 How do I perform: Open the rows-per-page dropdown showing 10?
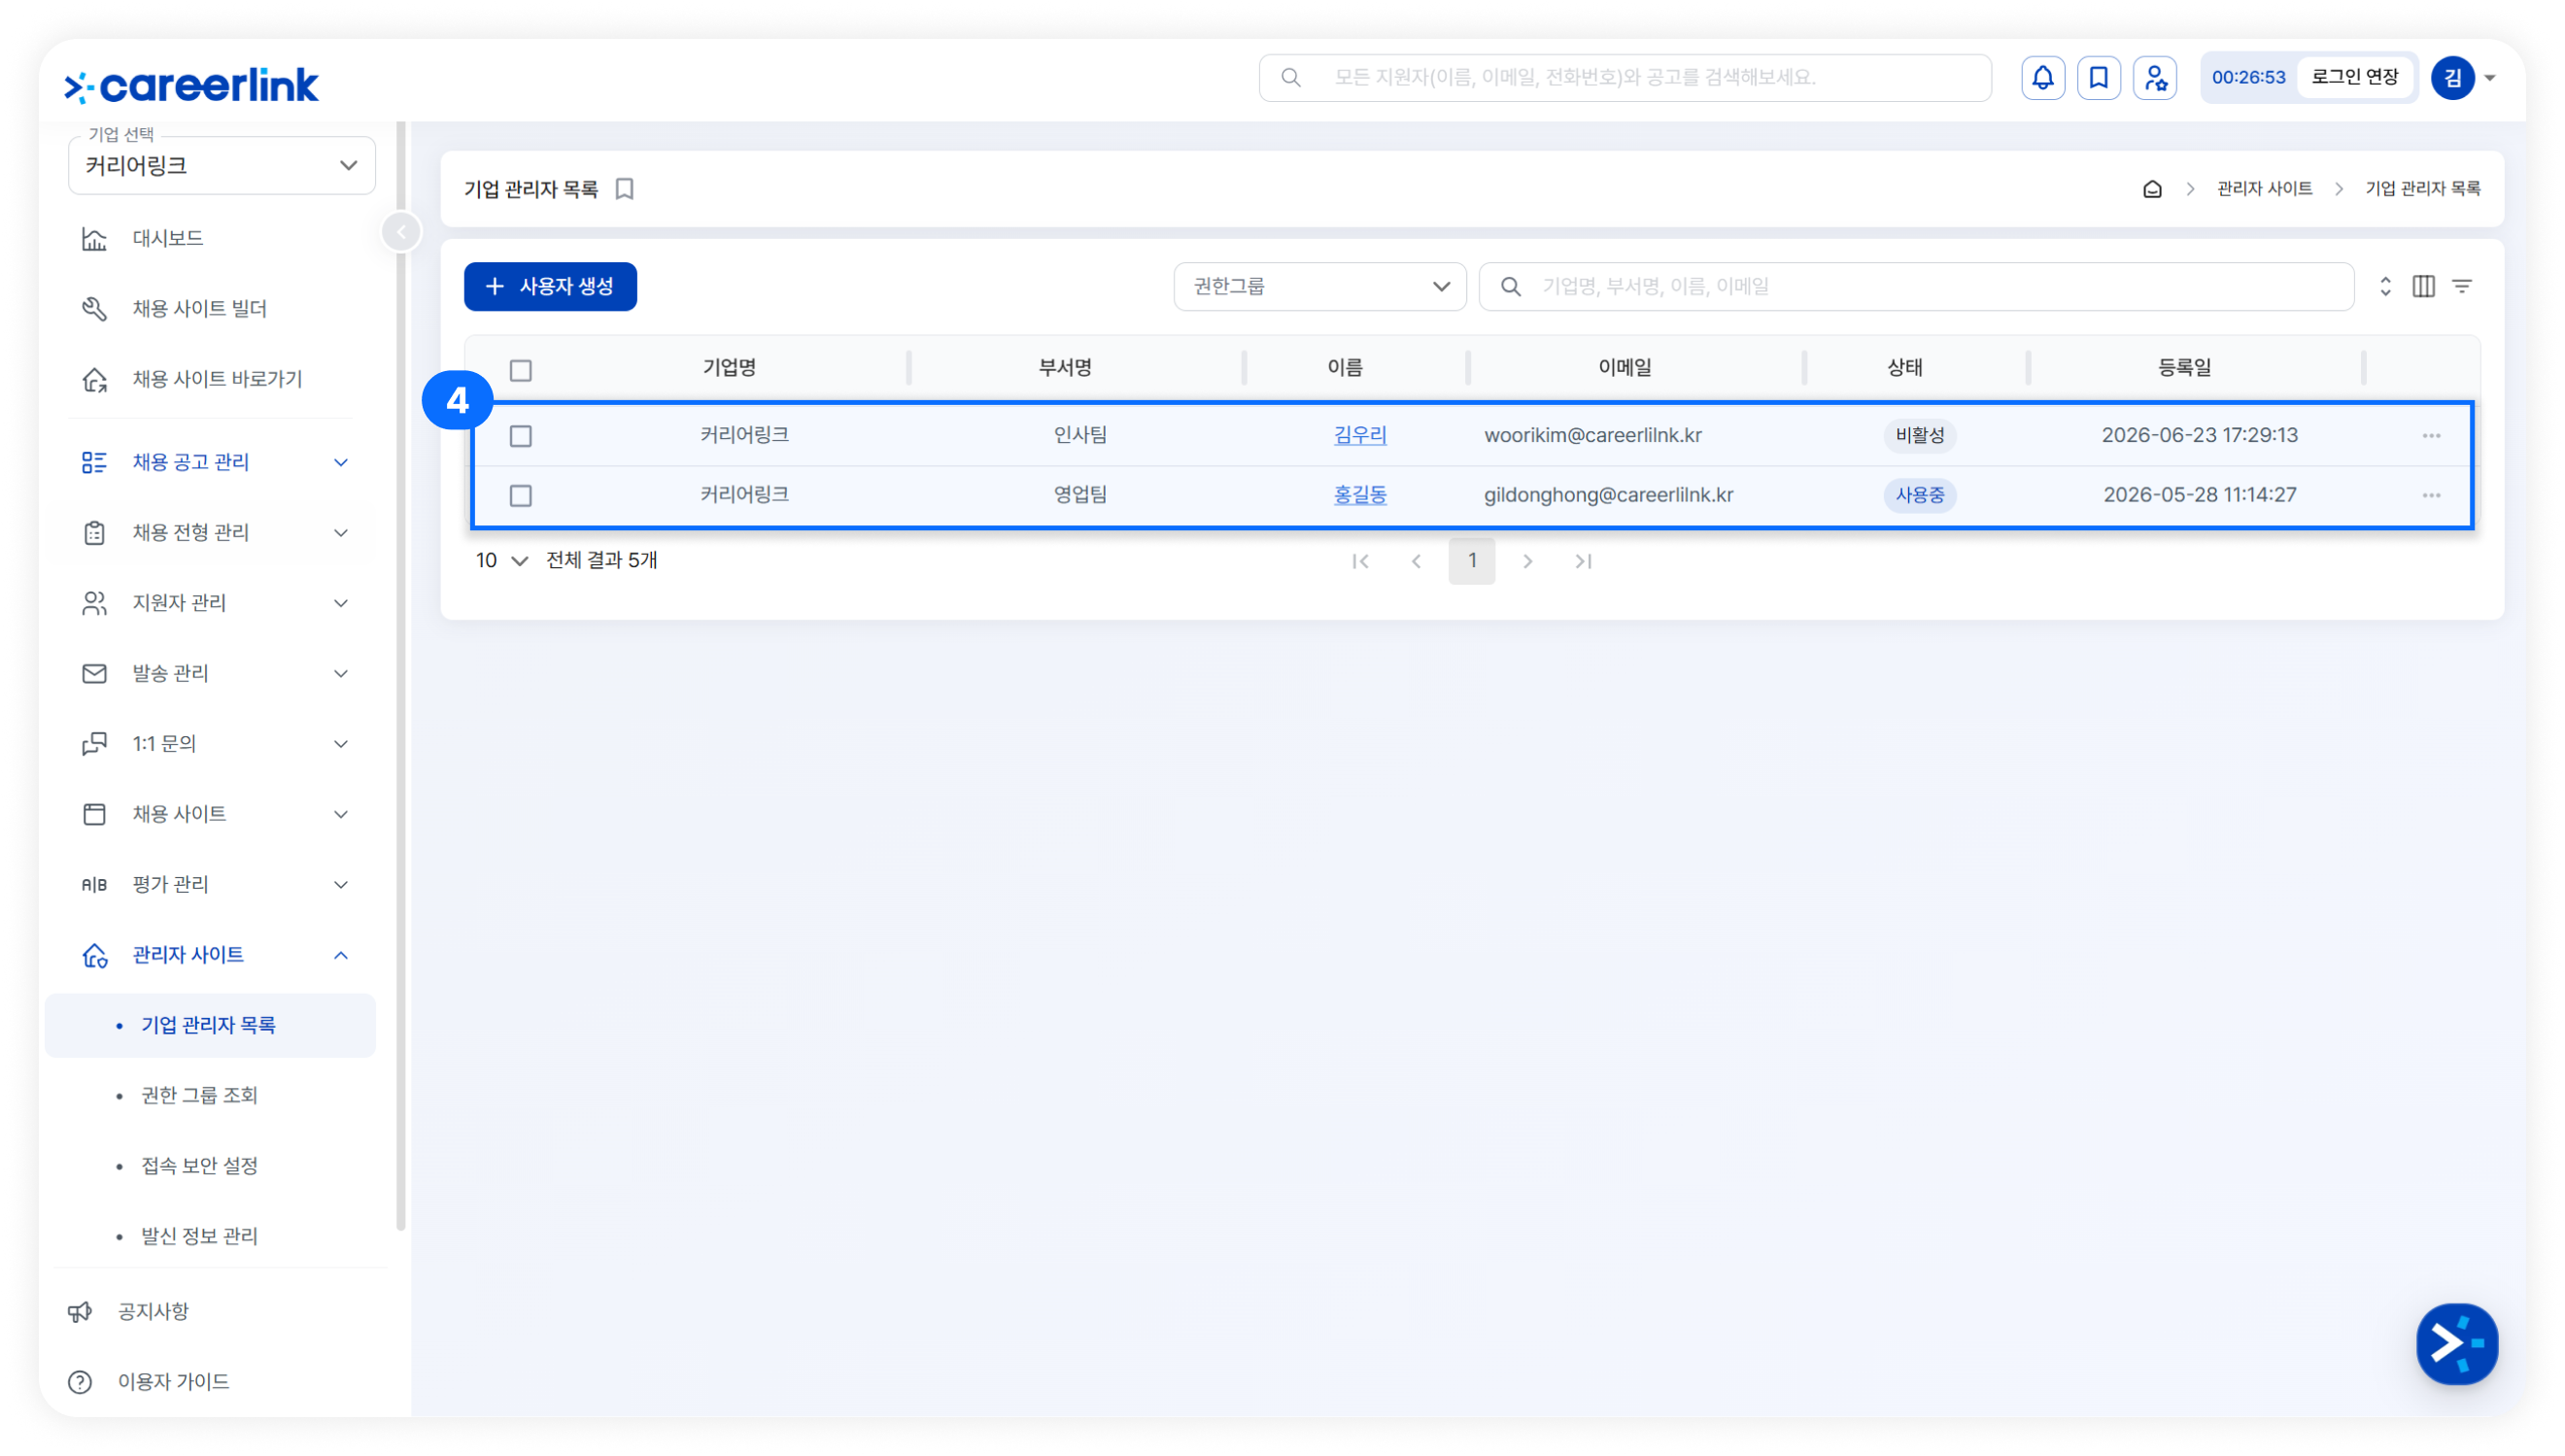tap(501, 560)
